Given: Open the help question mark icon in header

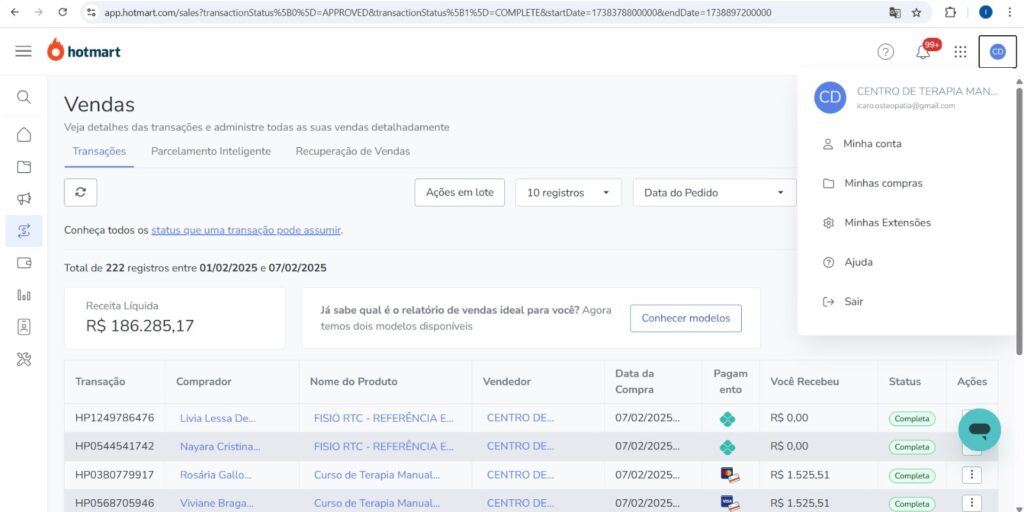Looking at the screenshot, I should tap(885, 52).
